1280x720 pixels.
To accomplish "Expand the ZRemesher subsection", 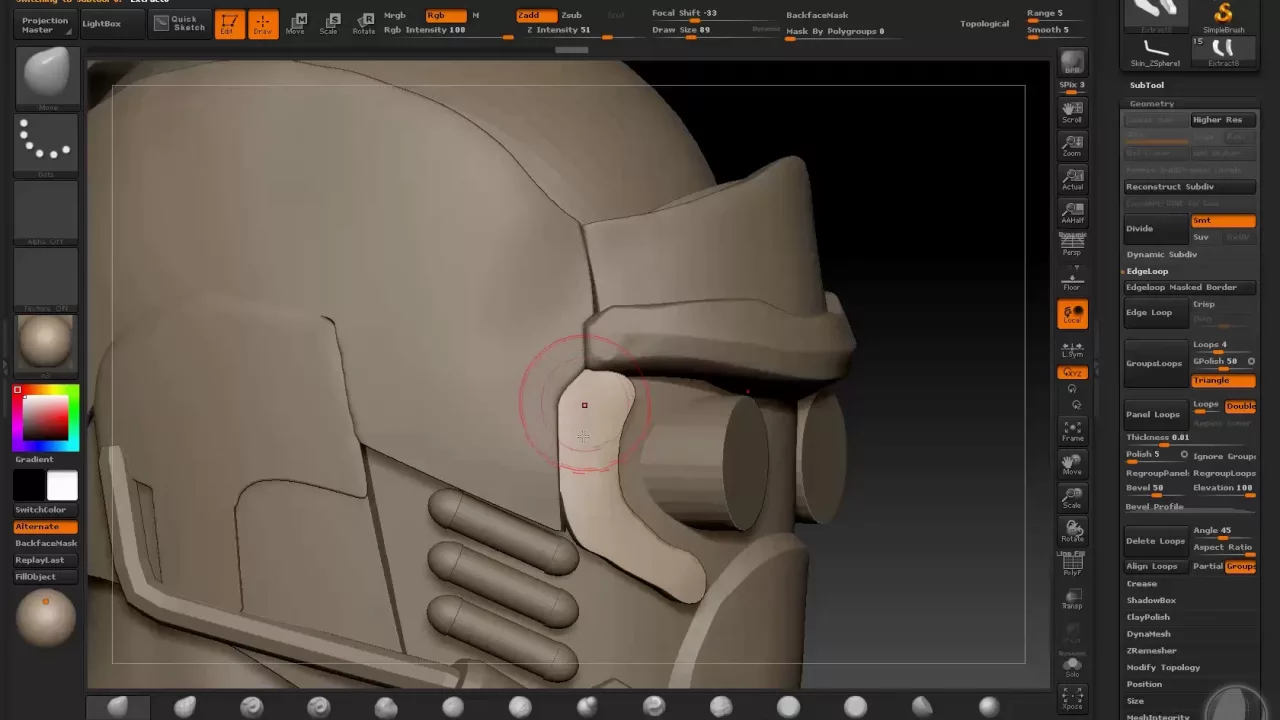I will [1151, 651].
